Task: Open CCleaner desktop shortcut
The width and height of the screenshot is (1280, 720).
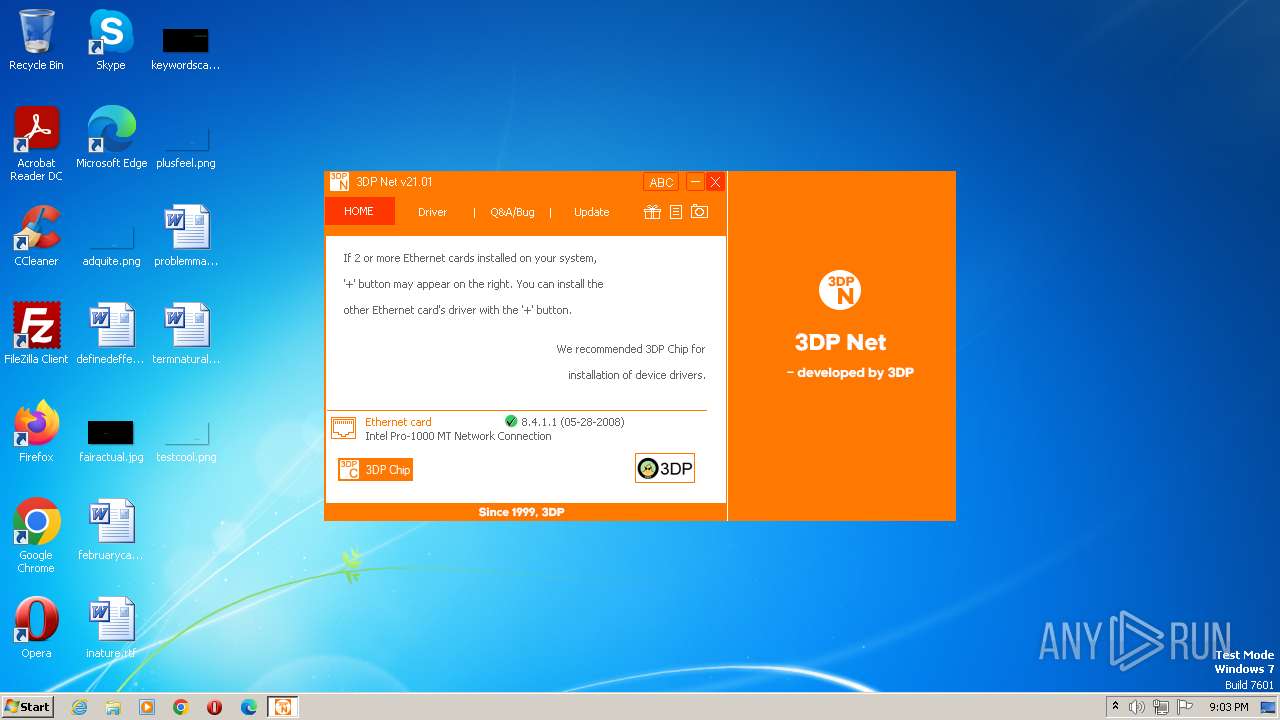Action: [x=36, y=236]
